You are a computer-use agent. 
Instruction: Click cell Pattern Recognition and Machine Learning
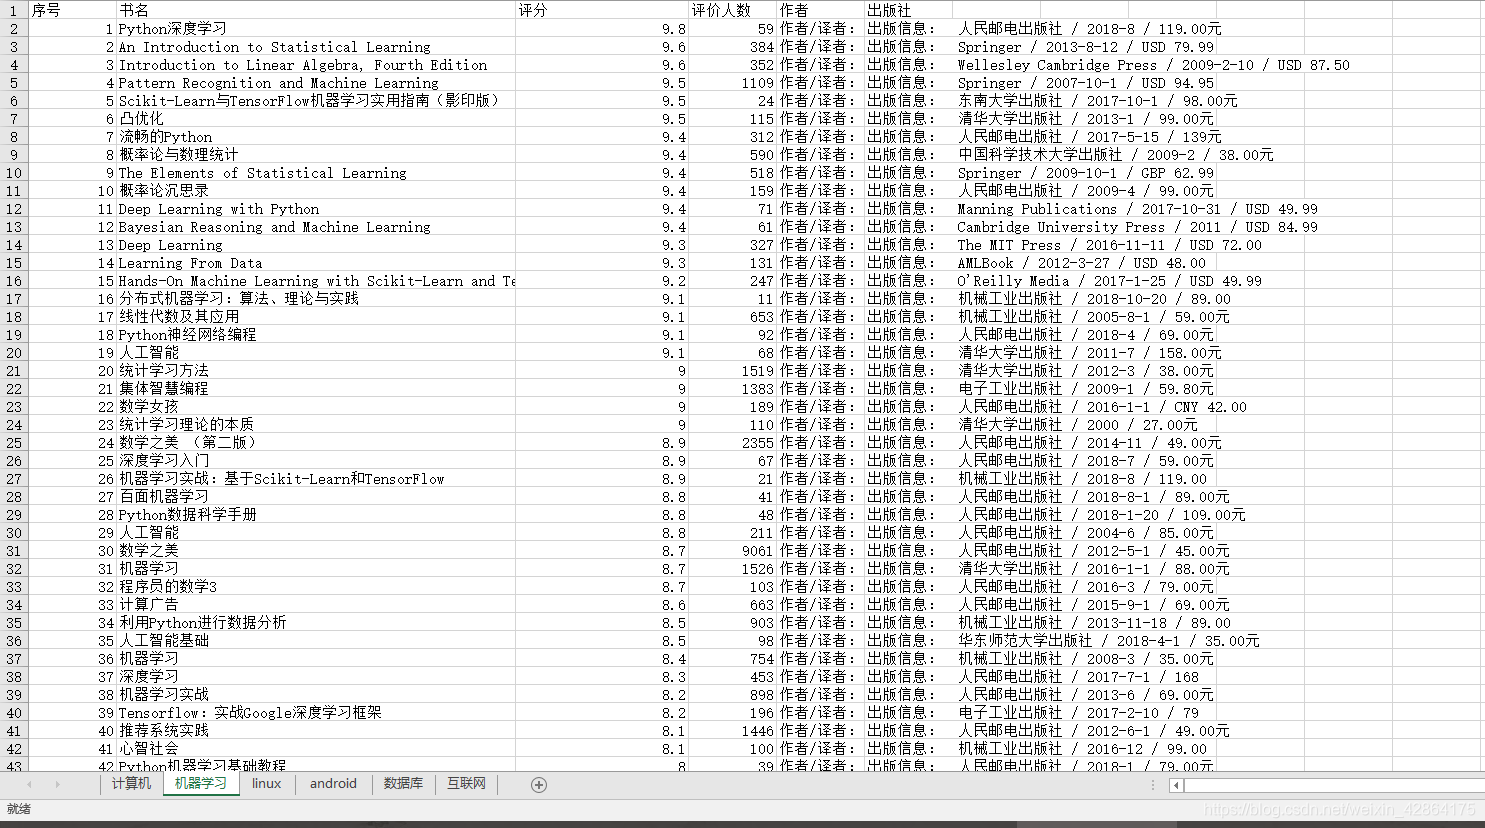316,83
